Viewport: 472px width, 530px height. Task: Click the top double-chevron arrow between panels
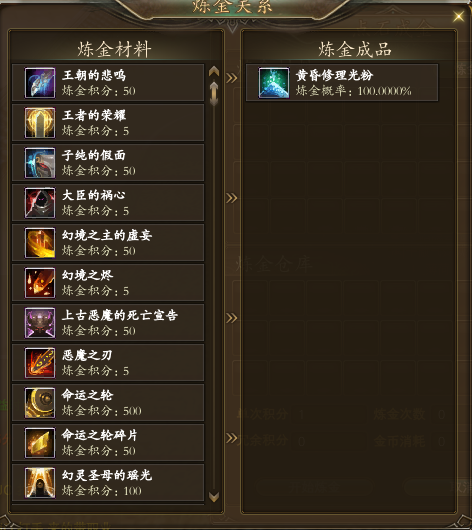point(232,78)
